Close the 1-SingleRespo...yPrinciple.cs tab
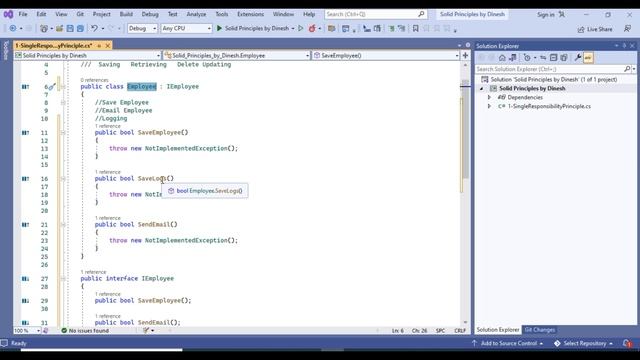The width and height of the screenshot is (640, 360). pyautogui.click(x=108, y=46)
